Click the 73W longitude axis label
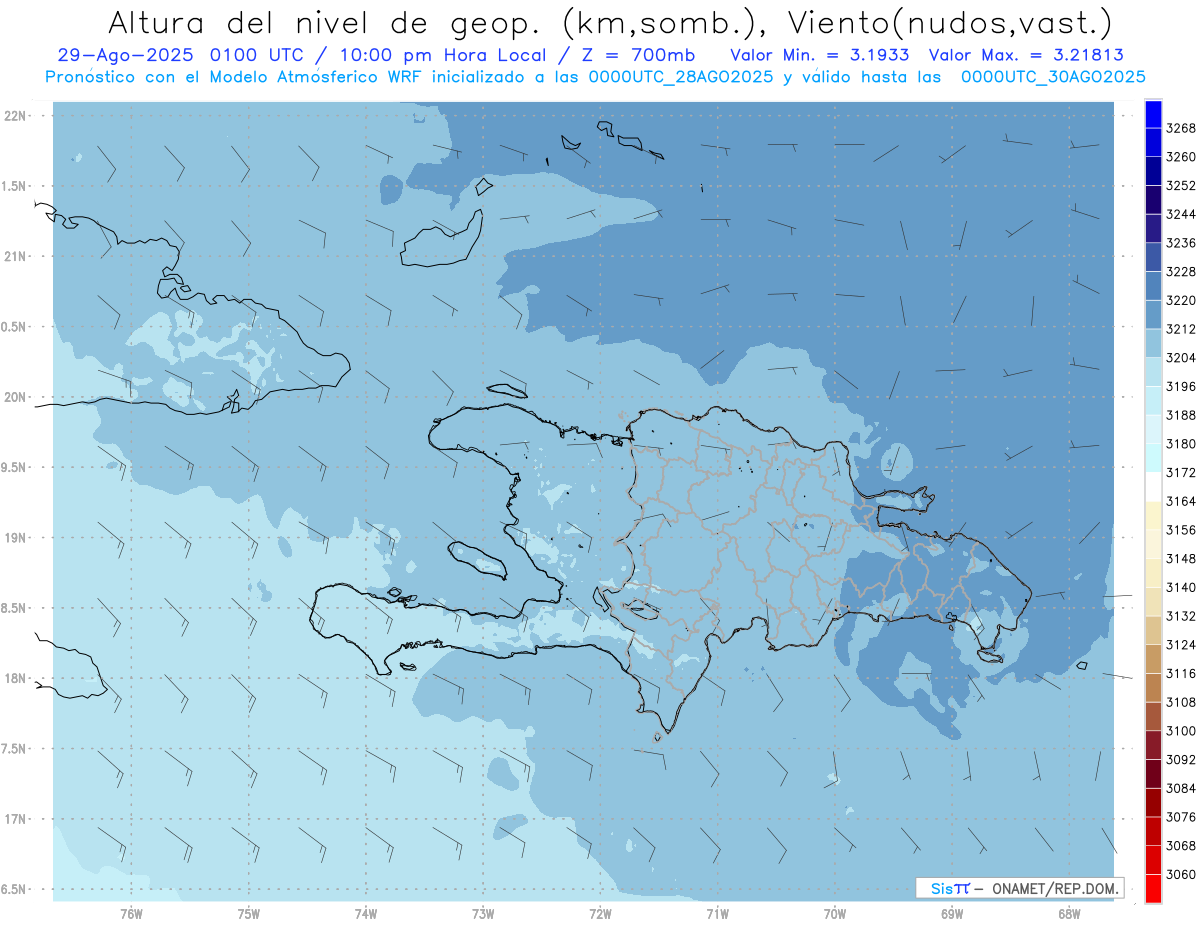 (483, 914)
